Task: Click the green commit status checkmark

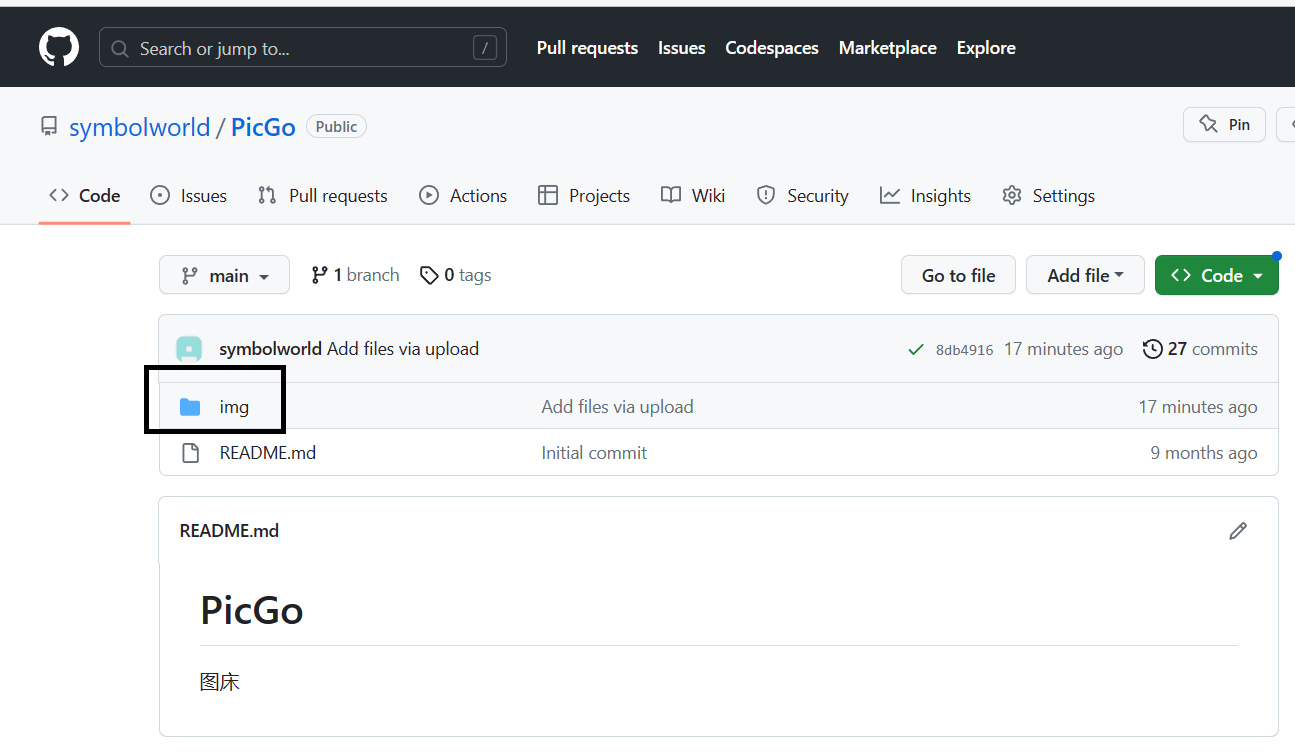Action: (915, 349)
